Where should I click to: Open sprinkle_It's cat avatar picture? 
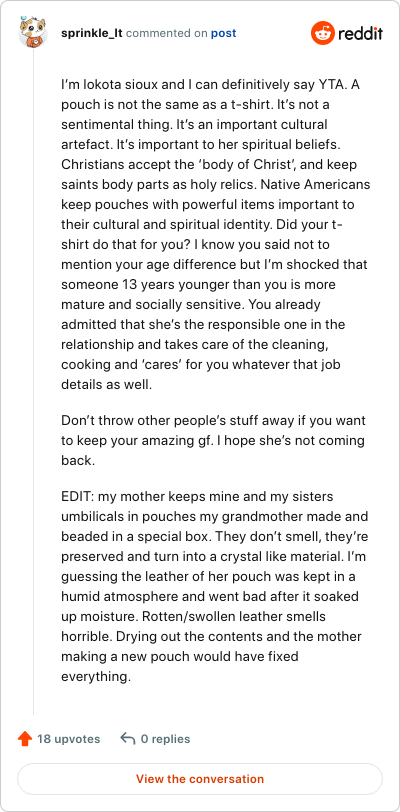click(x=33, y=32)
